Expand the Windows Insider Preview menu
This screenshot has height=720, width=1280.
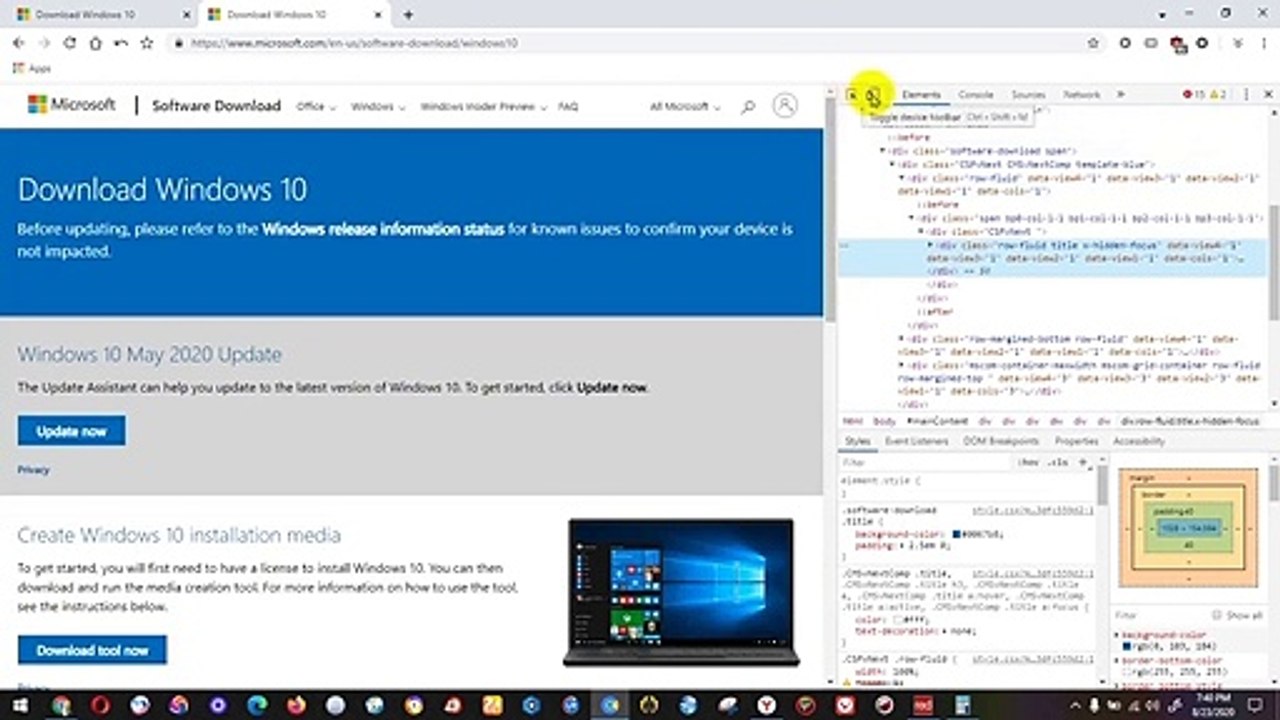point(484,107)
